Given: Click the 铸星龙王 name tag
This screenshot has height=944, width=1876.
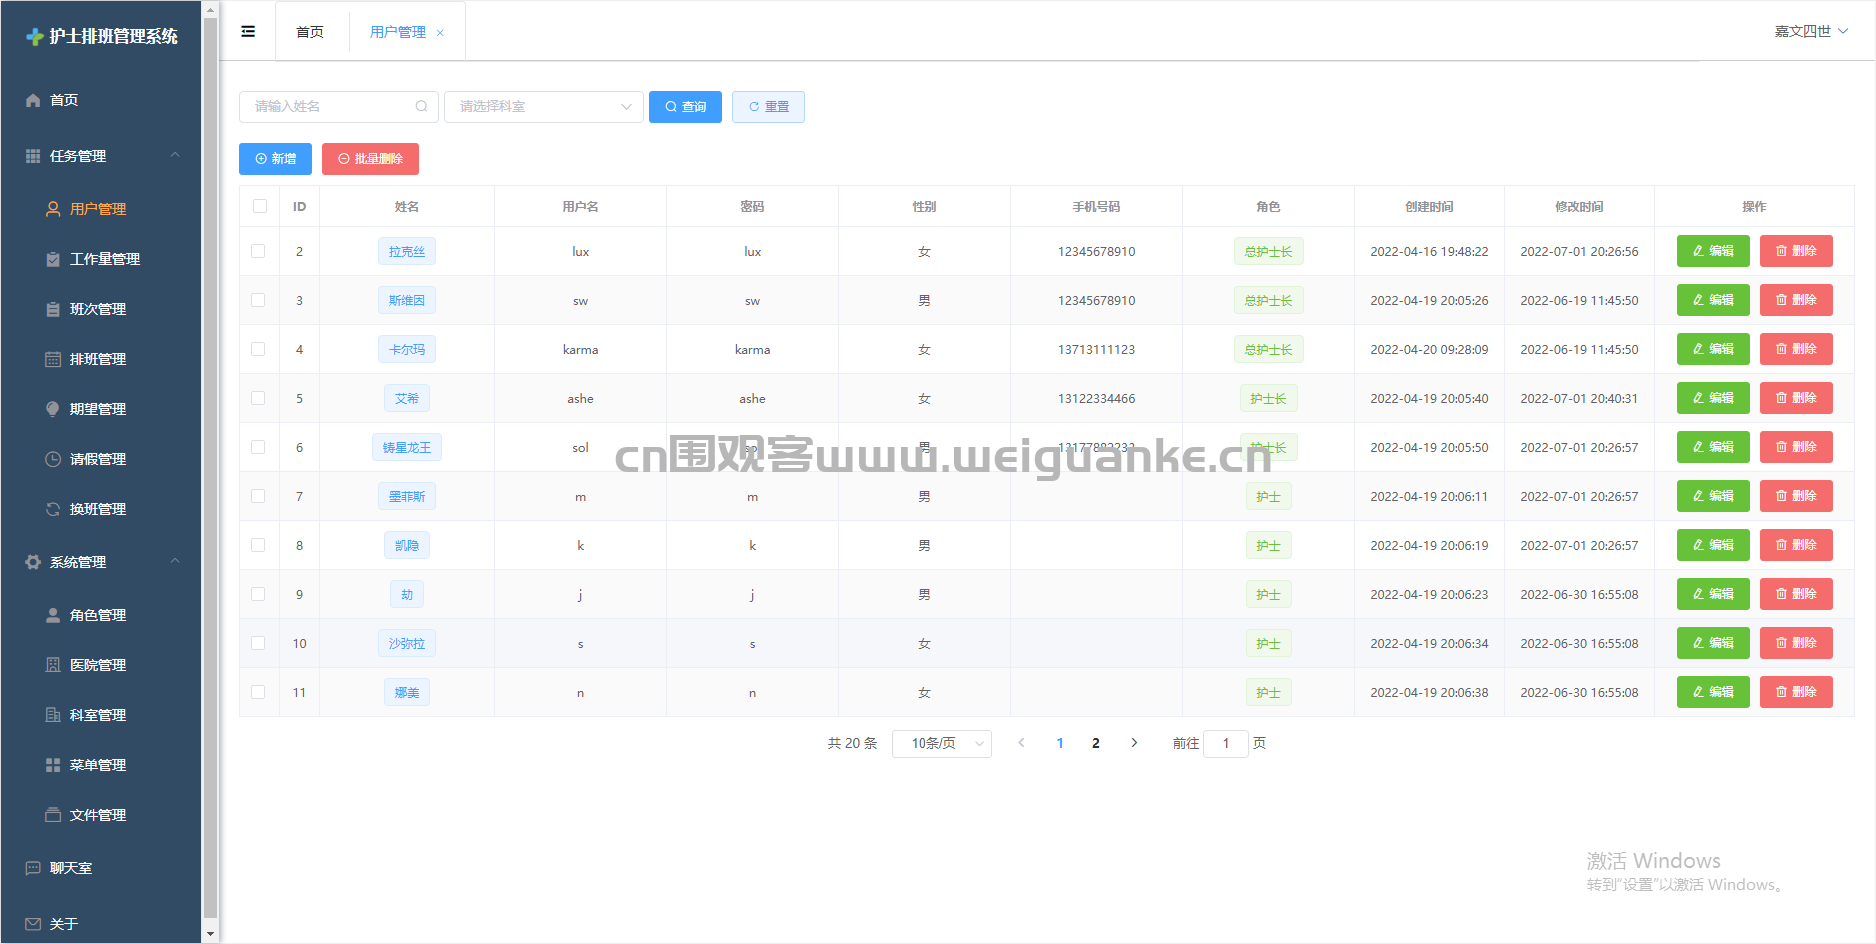Looking at the screenshot, I should click(407, 447).
